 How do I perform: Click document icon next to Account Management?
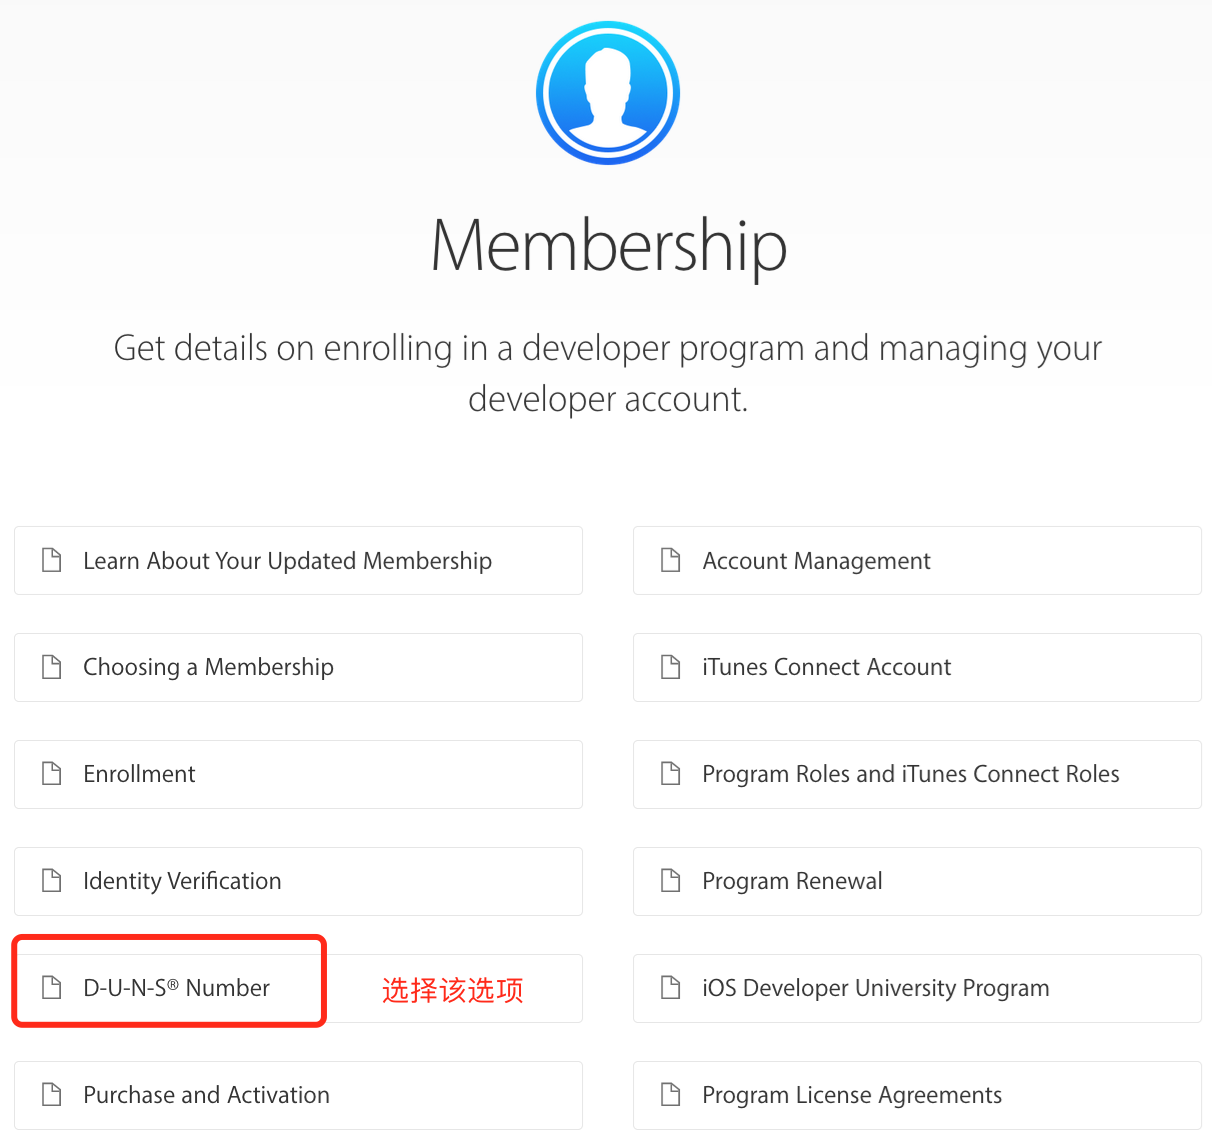pos(671,560)
